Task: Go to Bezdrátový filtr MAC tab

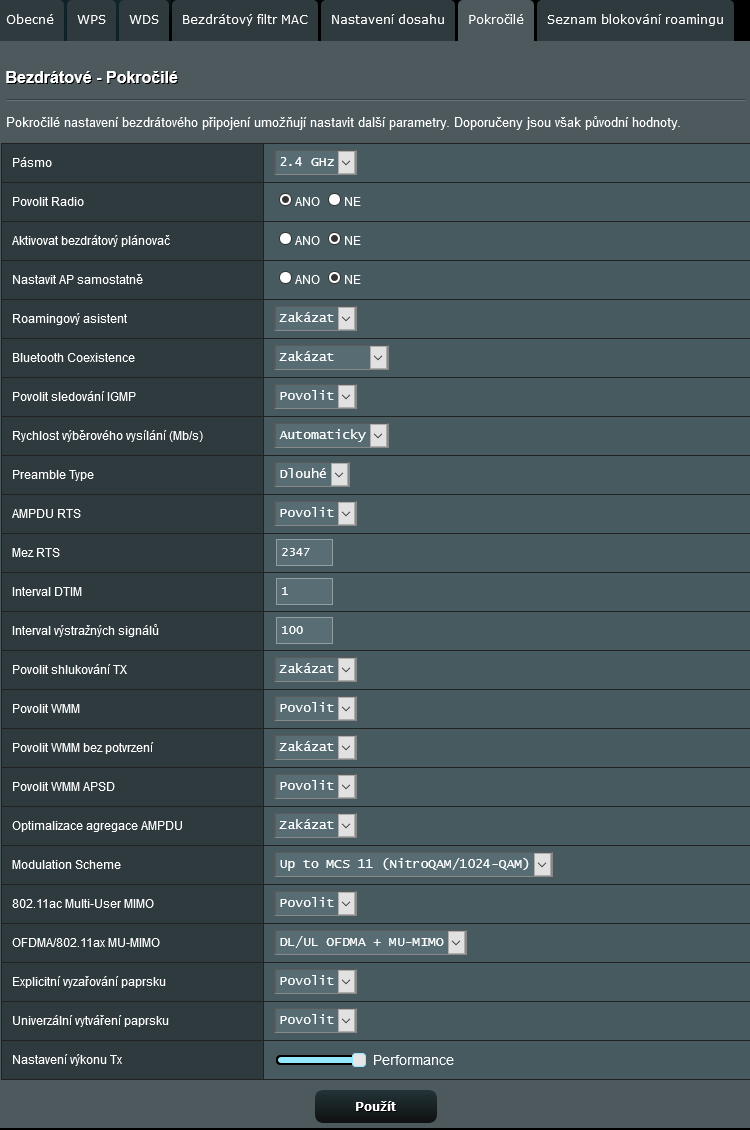Action: (x=244, y=20)
